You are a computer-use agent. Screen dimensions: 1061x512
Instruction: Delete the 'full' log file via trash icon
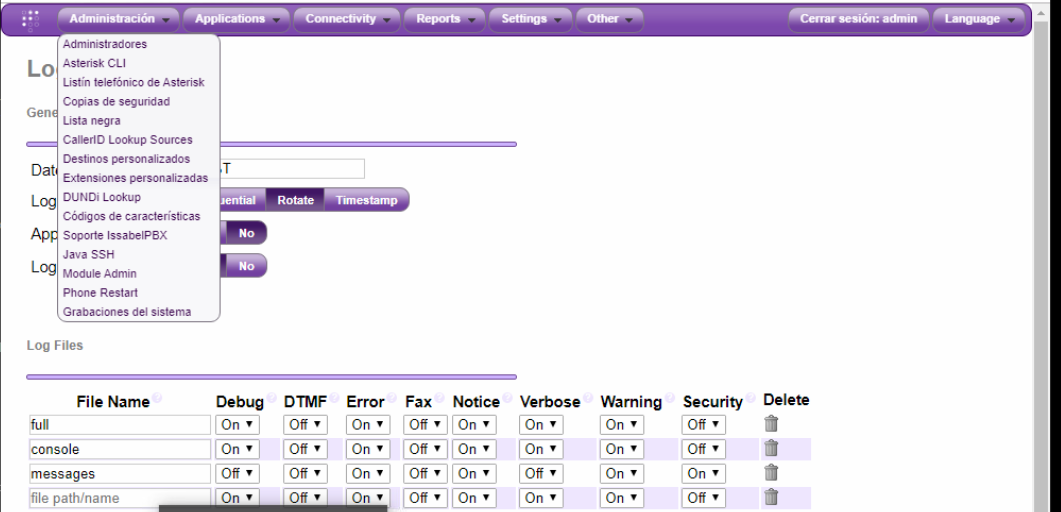[x=771, y=424]
